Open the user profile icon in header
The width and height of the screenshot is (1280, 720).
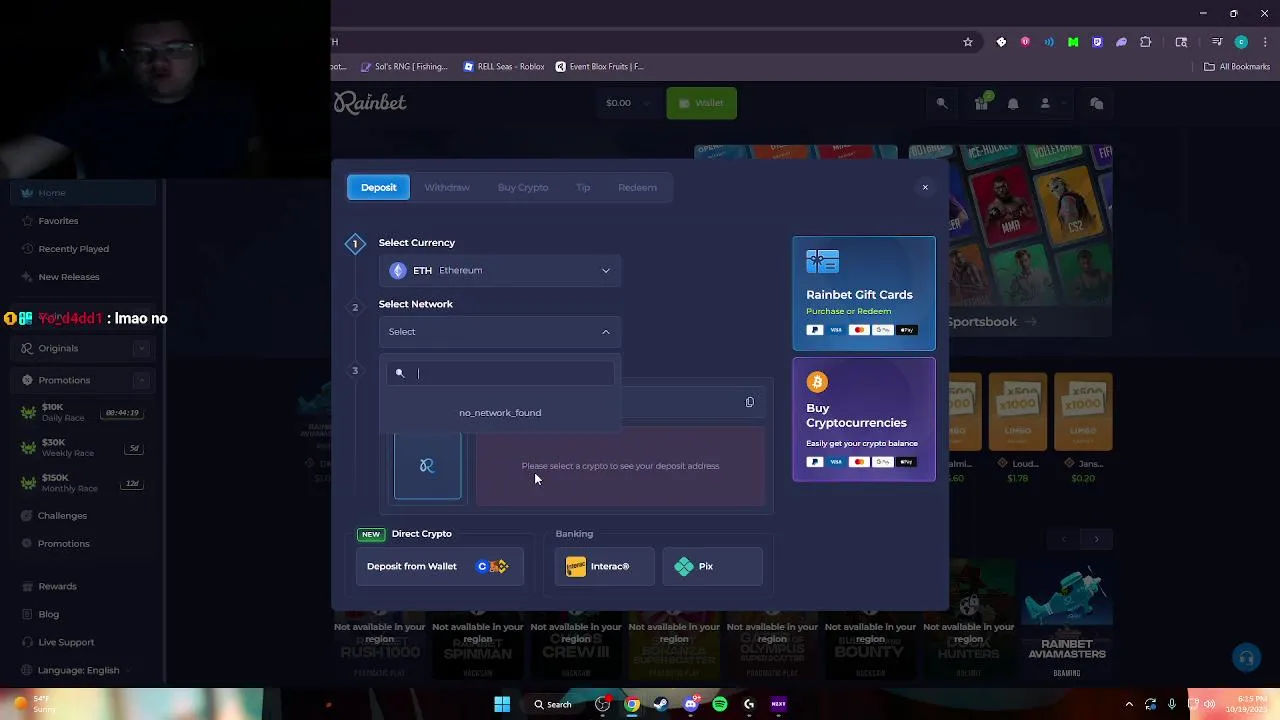1045,103
